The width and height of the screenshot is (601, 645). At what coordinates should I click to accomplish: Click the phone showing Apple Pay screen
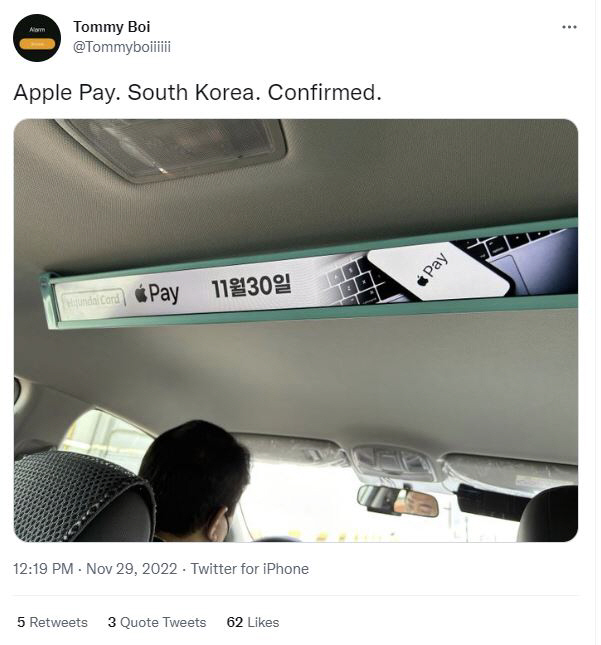tap(441, 271)
